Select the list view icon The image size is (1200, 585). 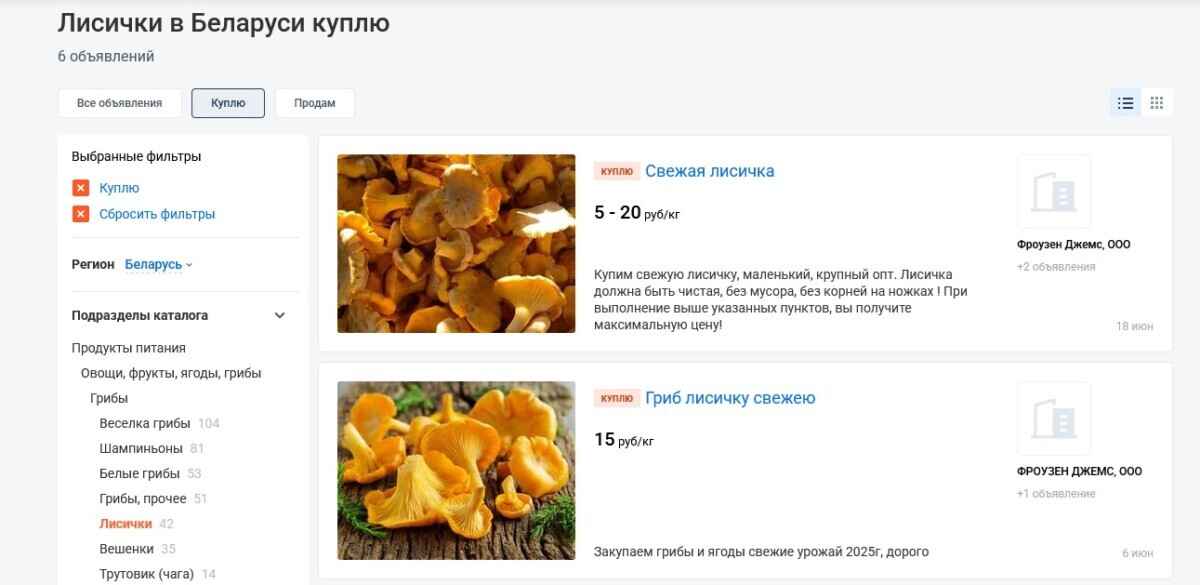[x=1124, y=102]
